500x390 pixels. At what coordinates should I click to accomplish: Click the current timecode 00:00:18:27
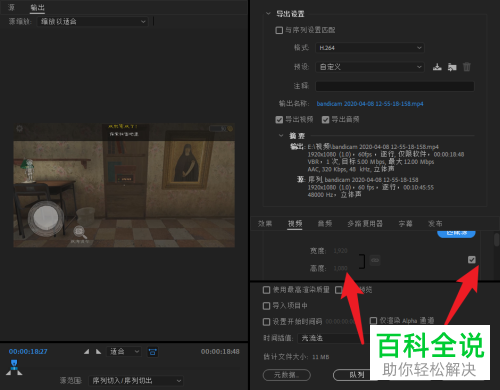pyautogui.click(x=28, y=352)
